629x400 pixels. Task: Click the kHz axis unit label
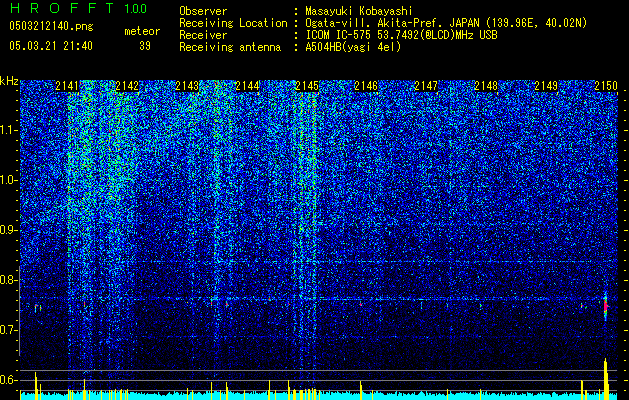pos(9,81)
